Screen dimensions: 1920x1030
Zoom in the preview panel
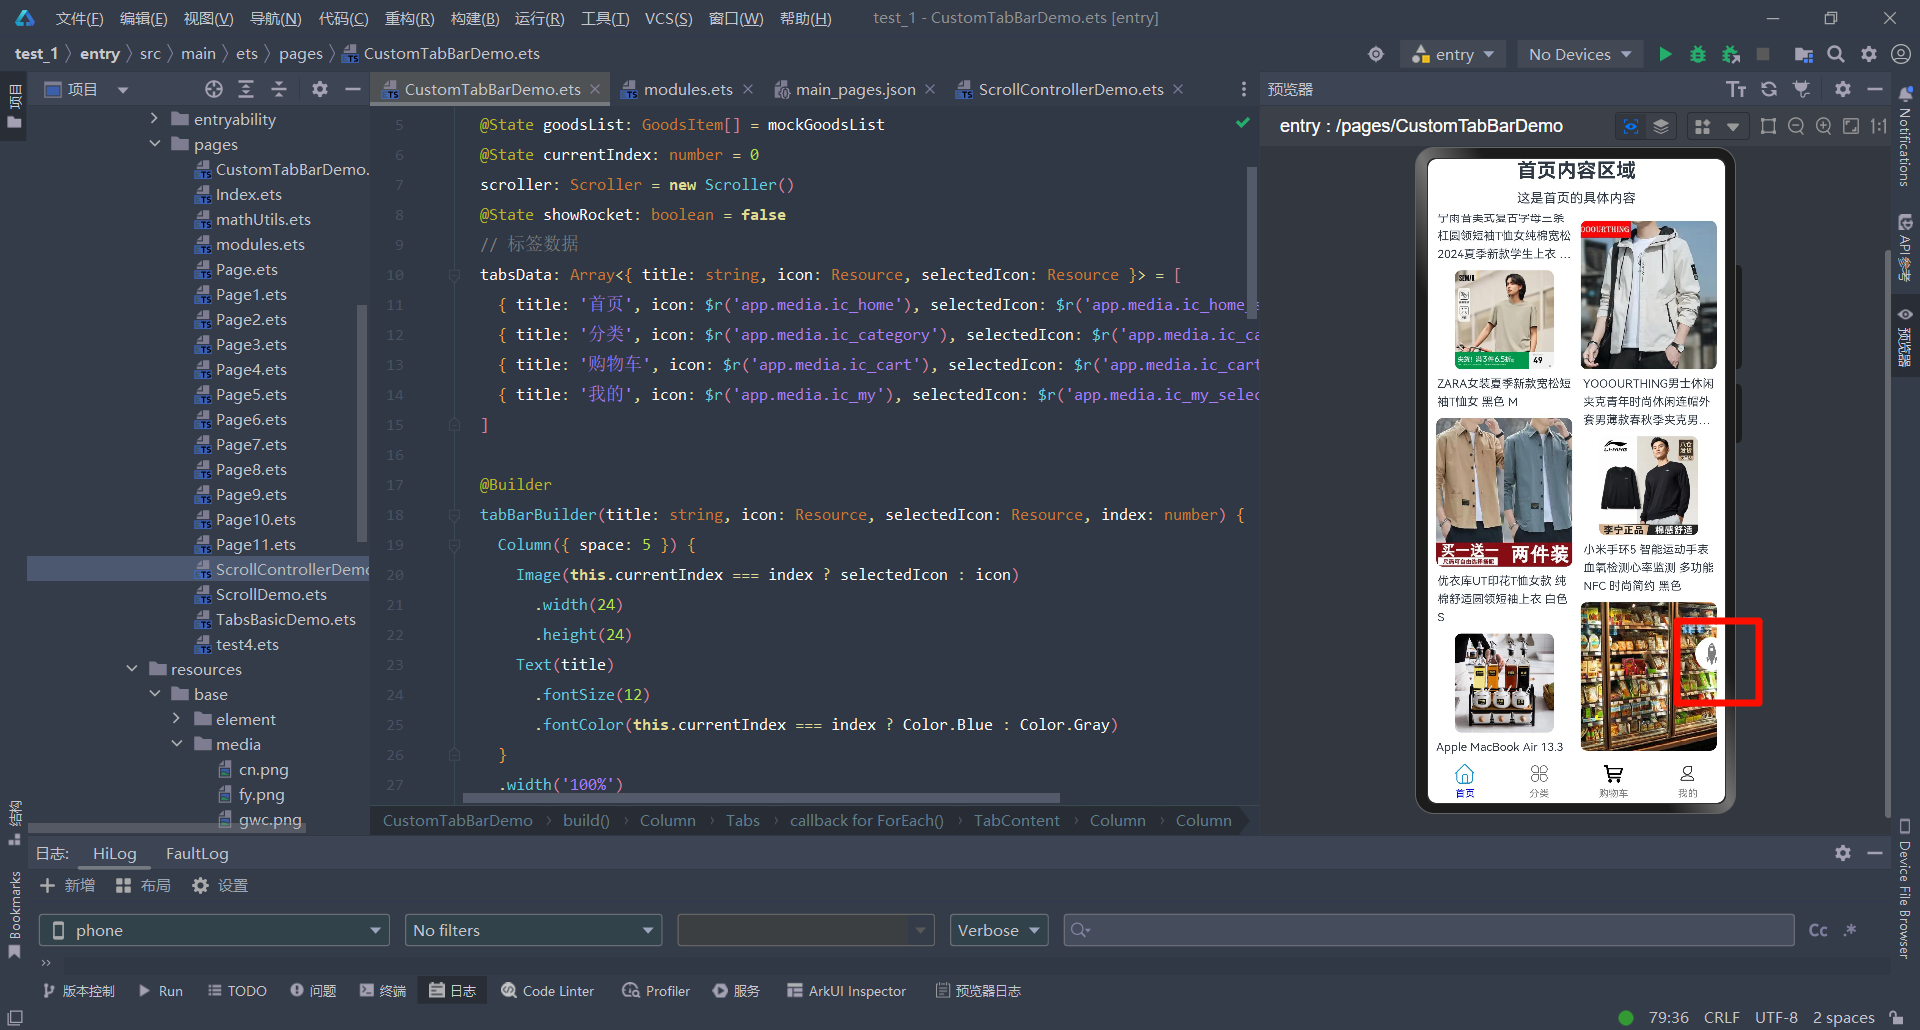point(1824,126)
